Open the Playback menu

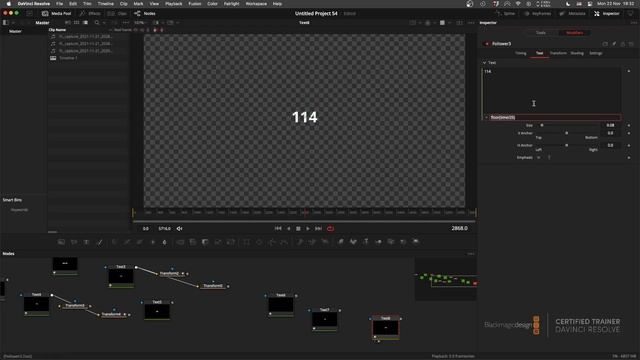point(173,4)
